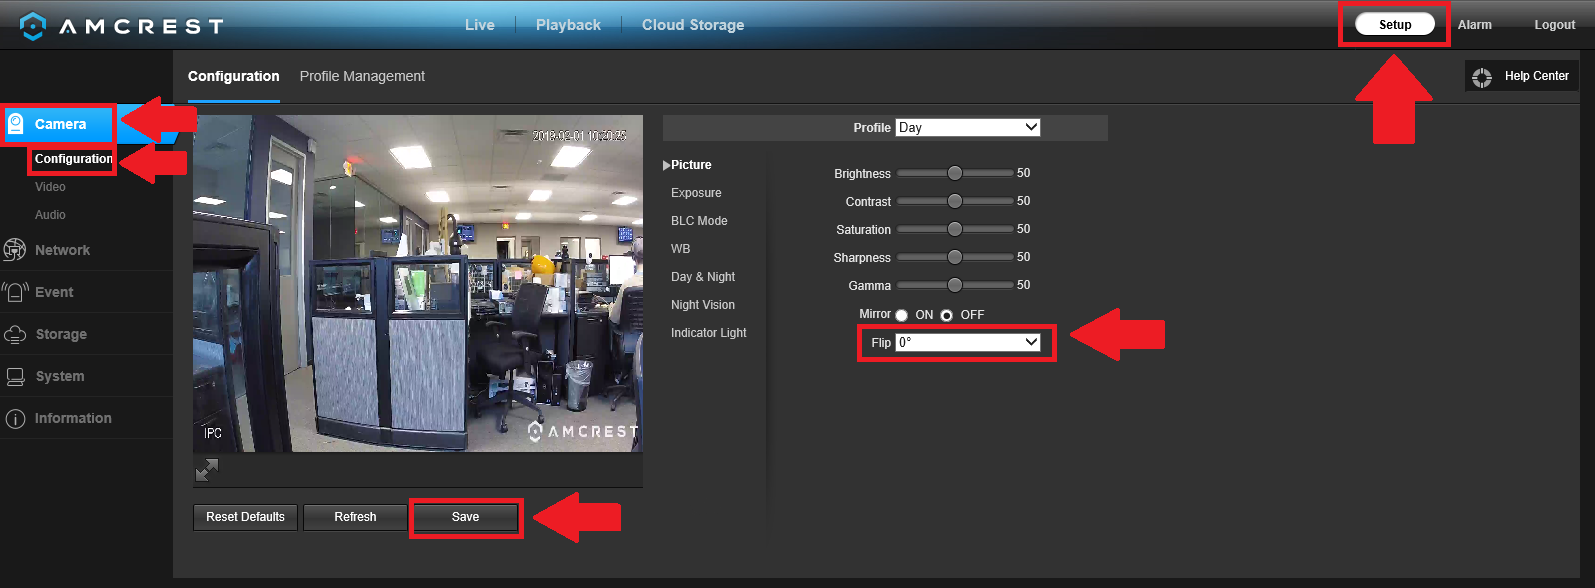Screen dimensions: 1595x588
Task: Click the Network globe icon
Action: coord(15,250)
